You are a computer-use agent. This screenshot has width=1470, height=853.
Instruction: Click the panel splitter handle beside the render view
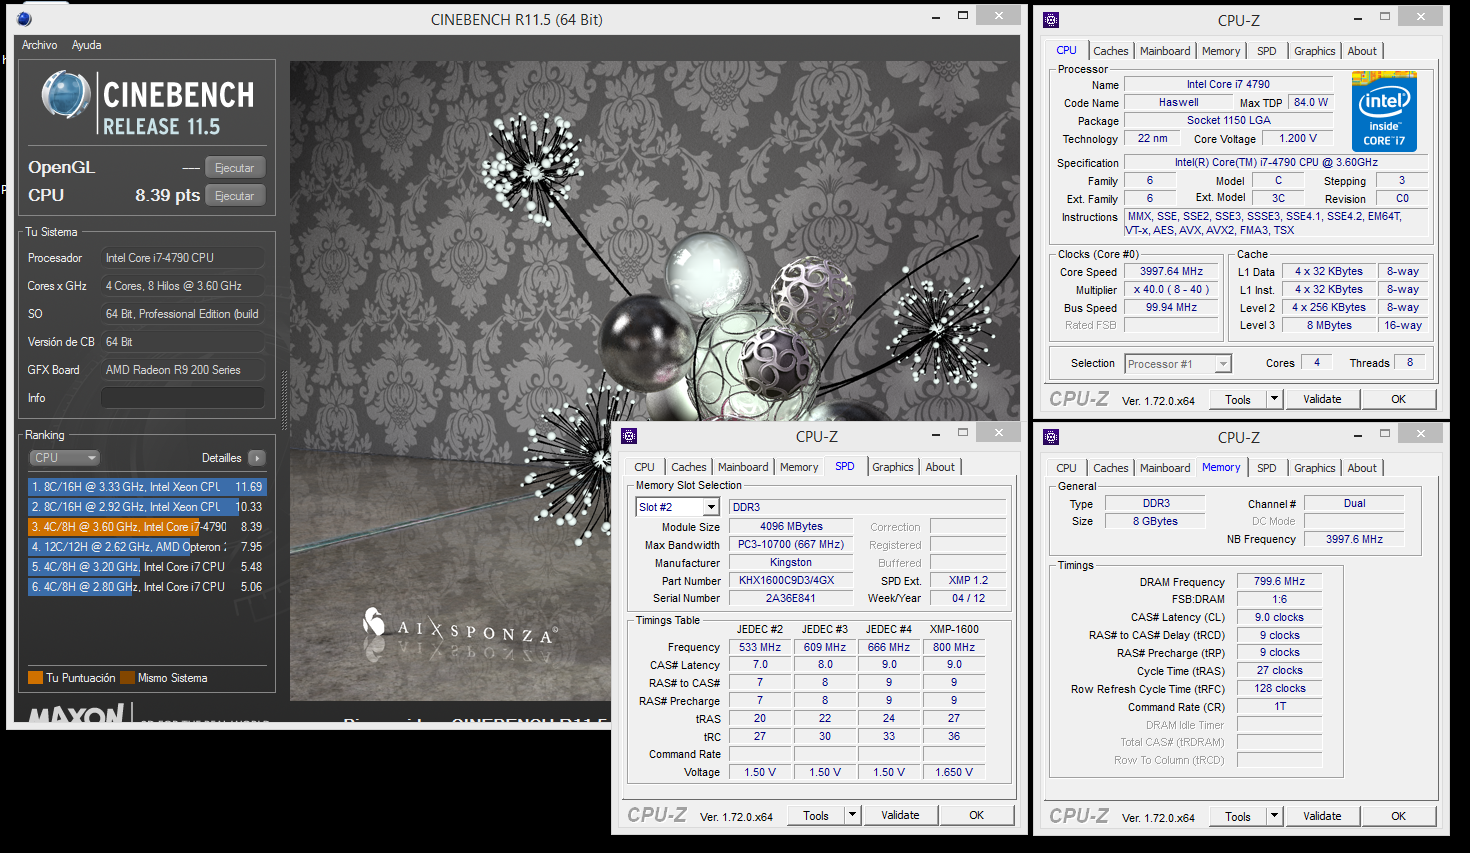[x=284, y=400]
